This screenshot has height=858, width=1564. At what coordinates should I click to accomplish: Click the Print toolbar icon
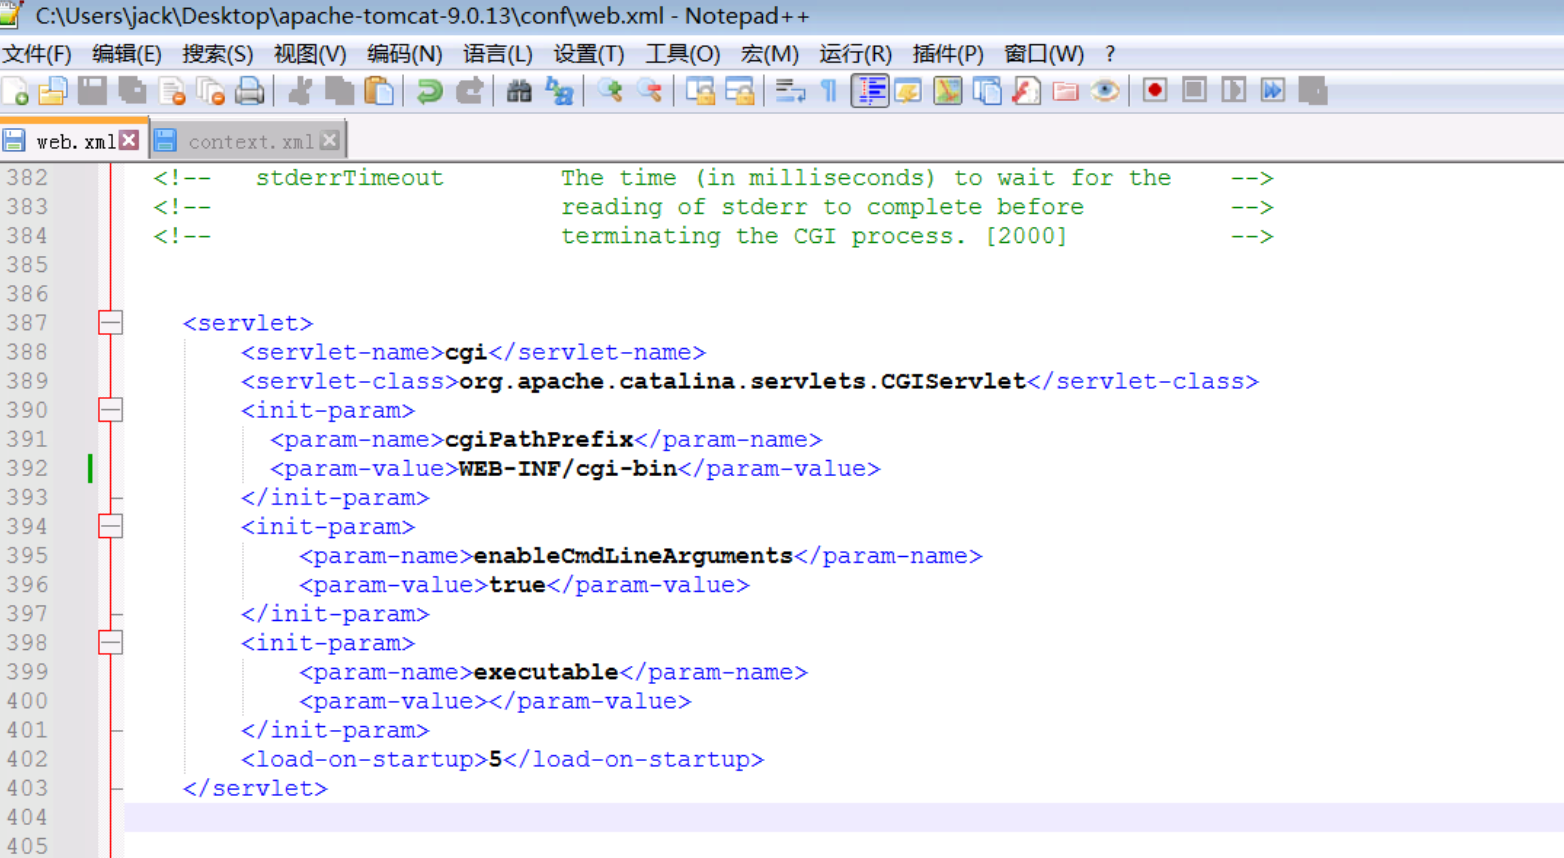coord(249,91)
